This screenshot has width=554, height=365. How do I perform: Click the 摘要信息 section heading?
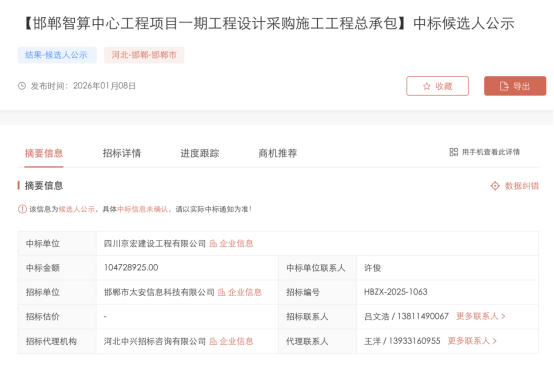[44, 186]
